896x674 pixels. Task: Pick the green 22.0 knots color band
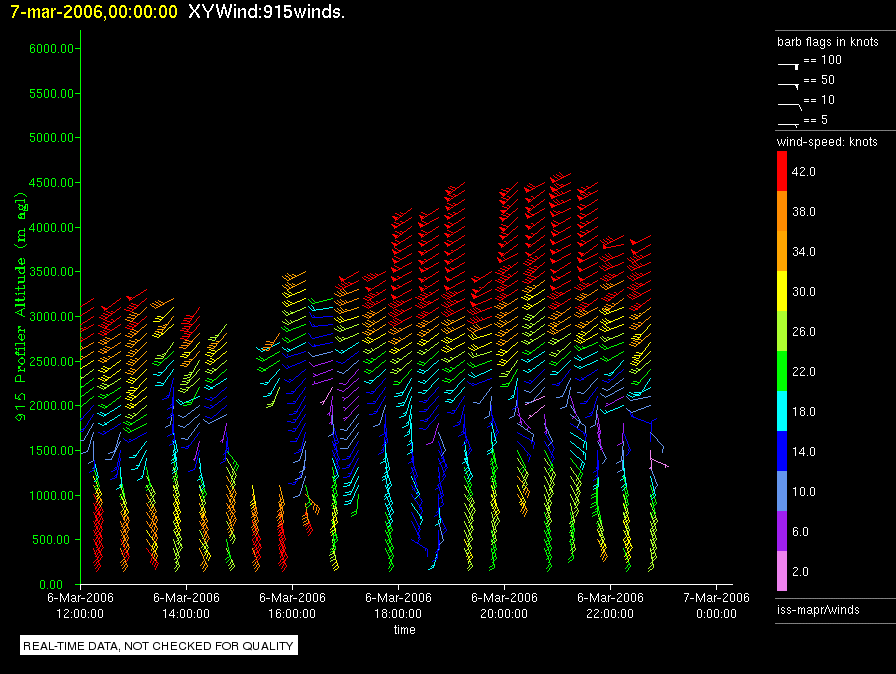[782, 372]
